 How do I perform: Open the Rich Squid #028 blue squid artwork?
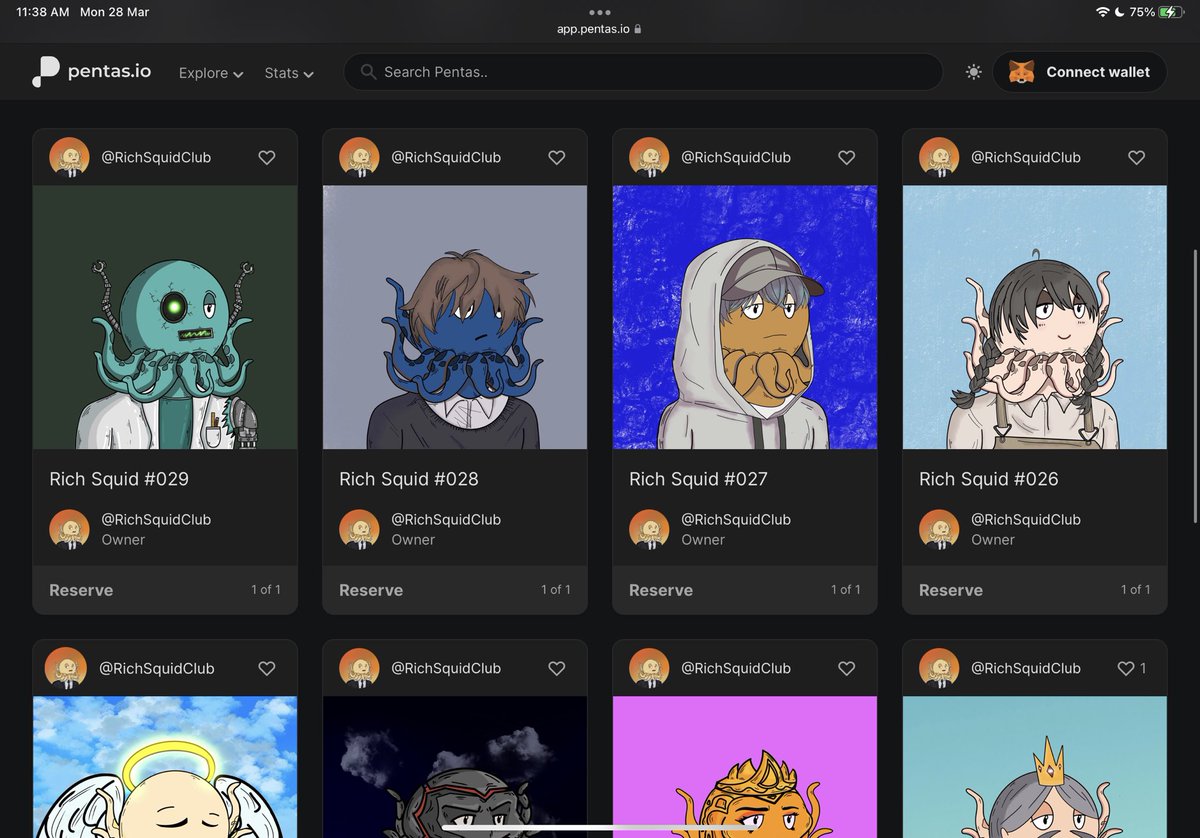(455, 317)
